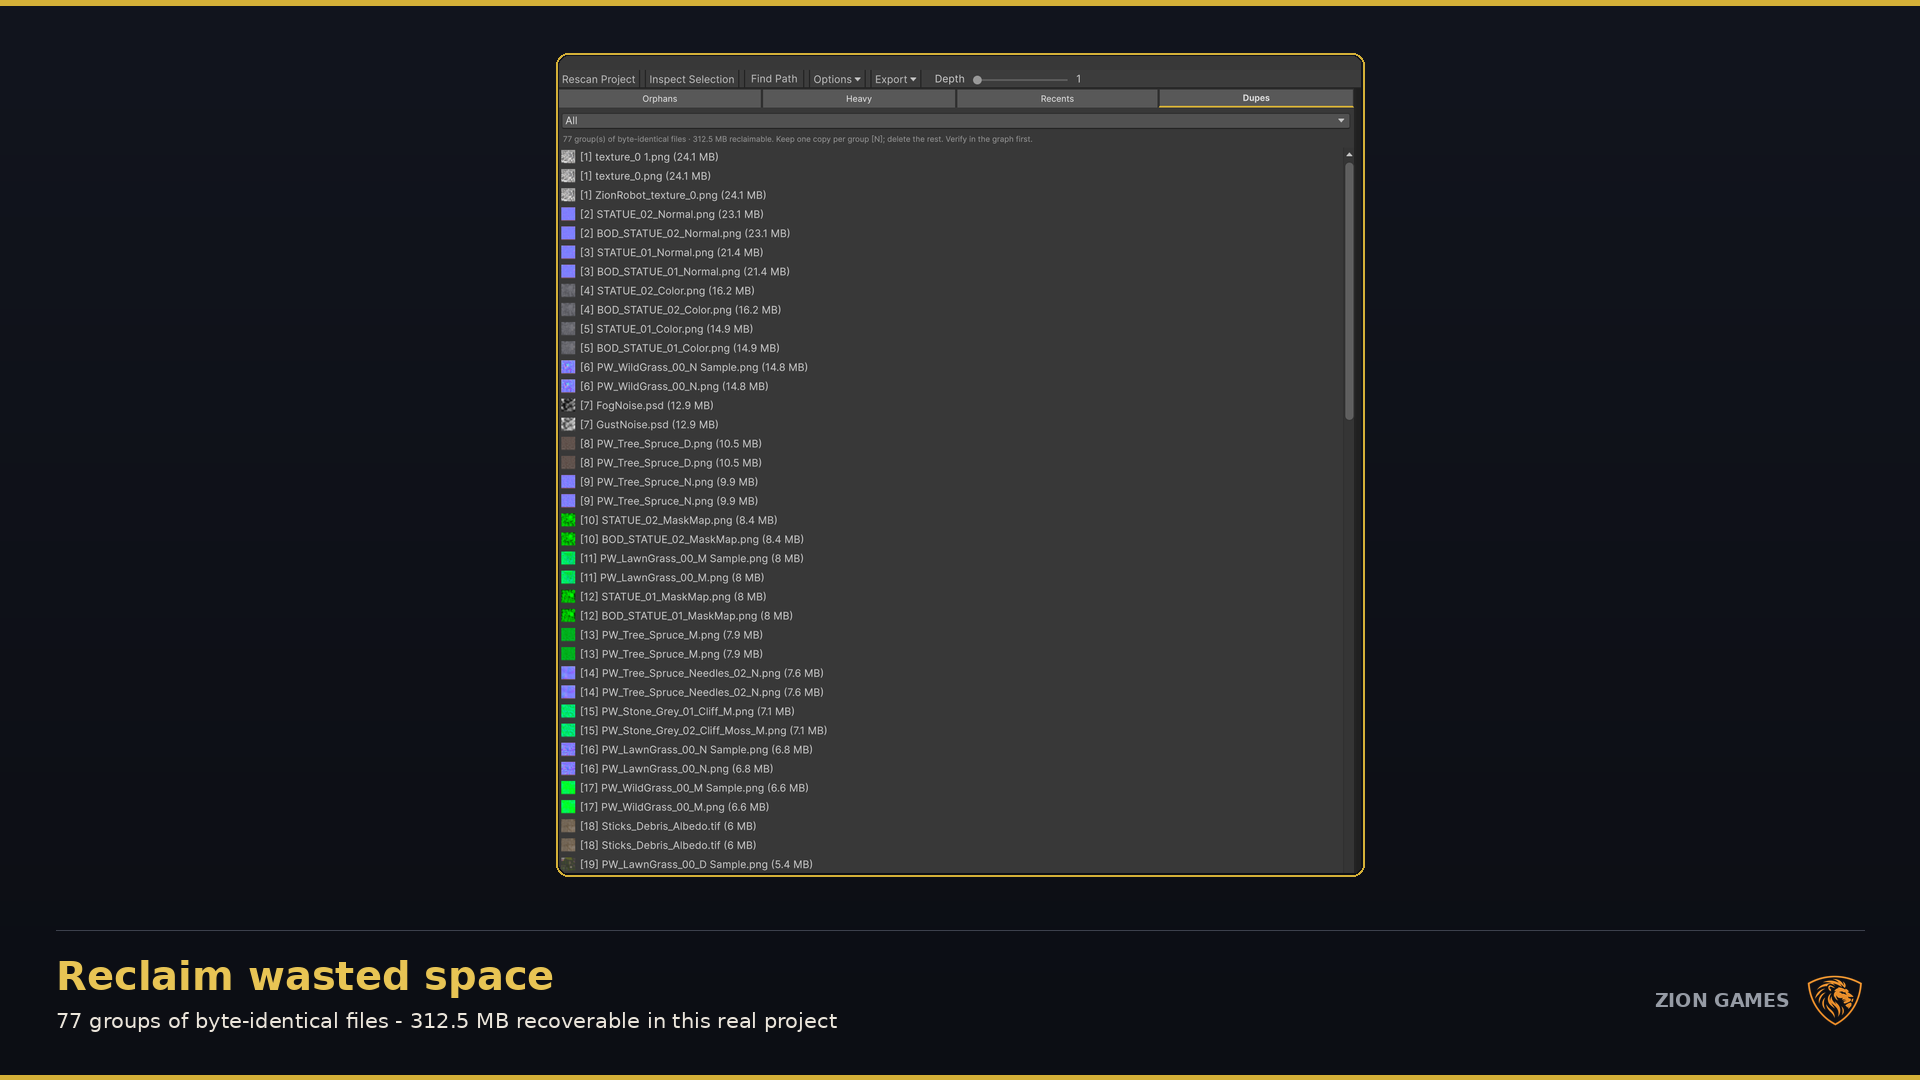Screen dimensions: 1920x1080
Task: Click the Zion Games lion logo
Action: tap(1834, 1000)
